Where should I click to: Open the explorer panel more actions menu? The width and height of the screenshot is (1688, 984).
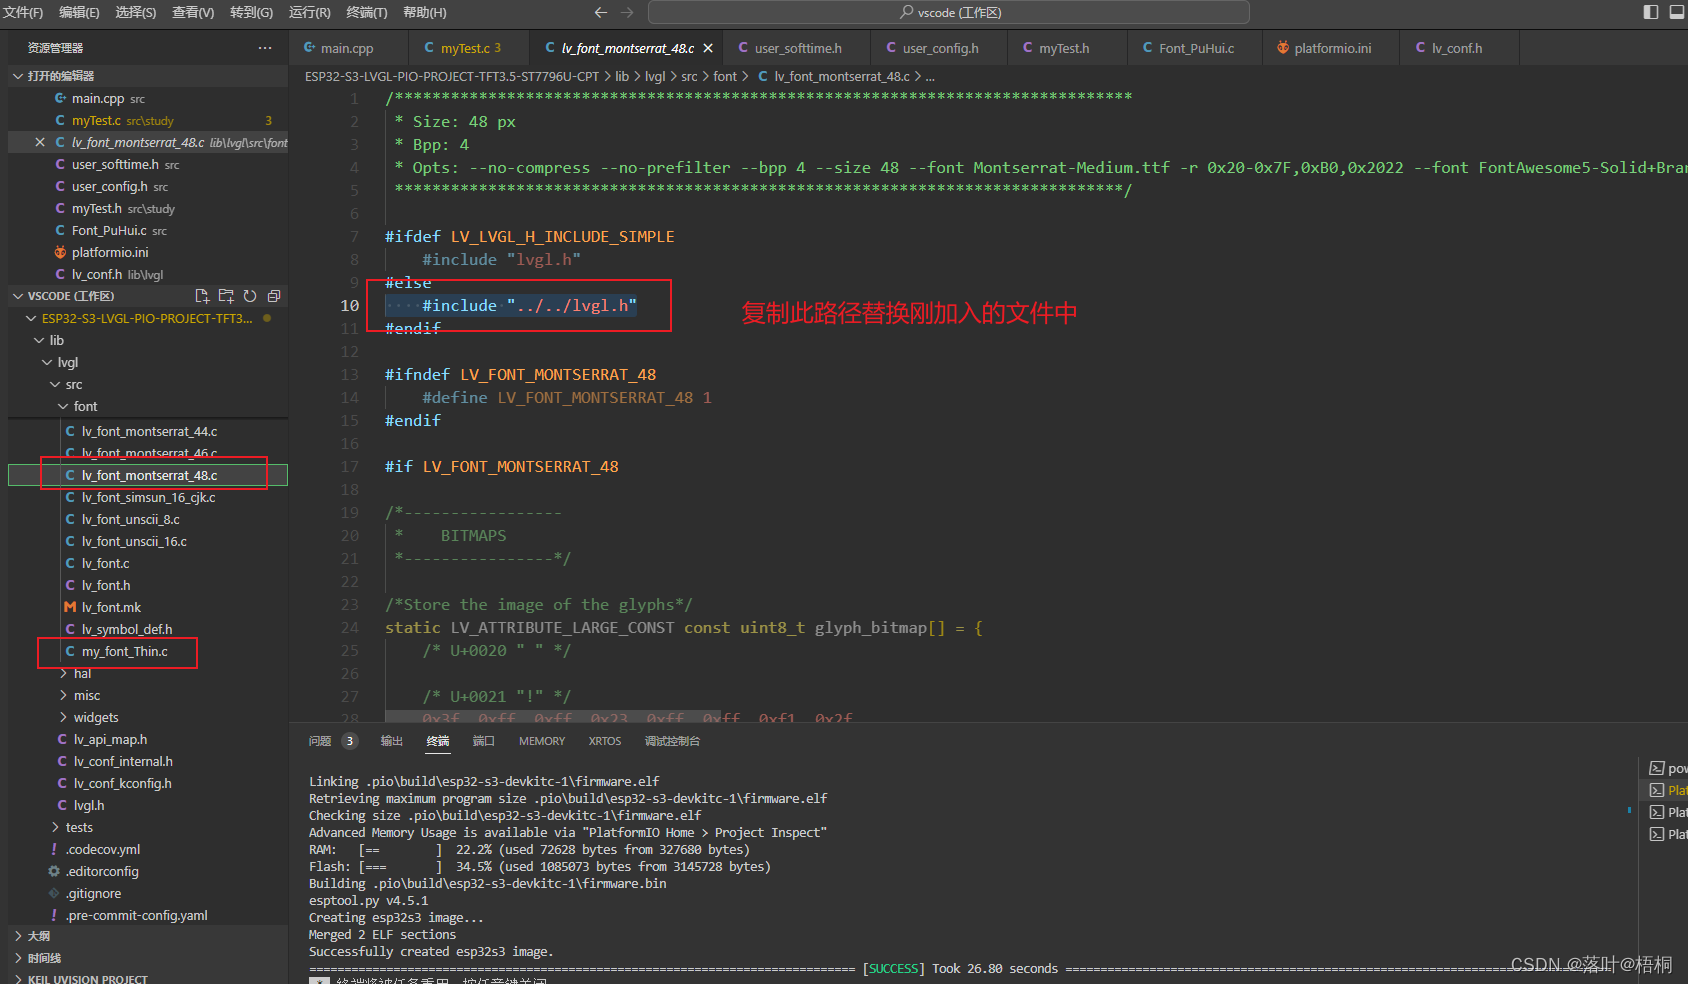point(264,48)
